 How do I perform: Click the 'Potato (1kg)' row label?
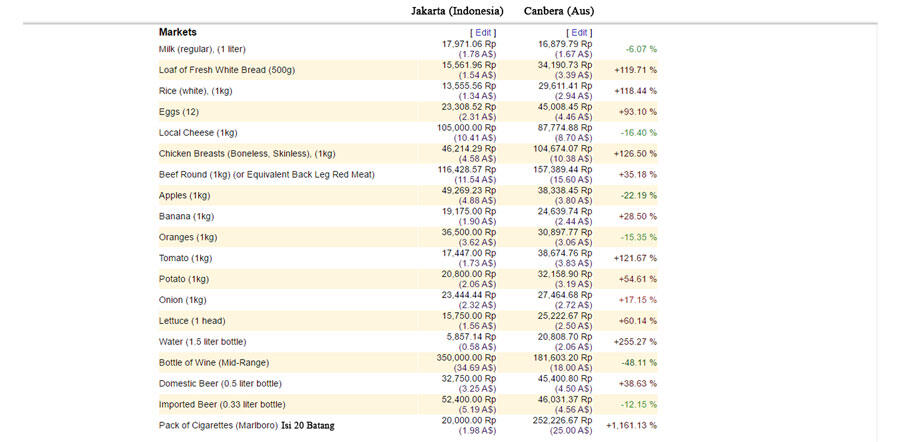[x=184, y=279]
